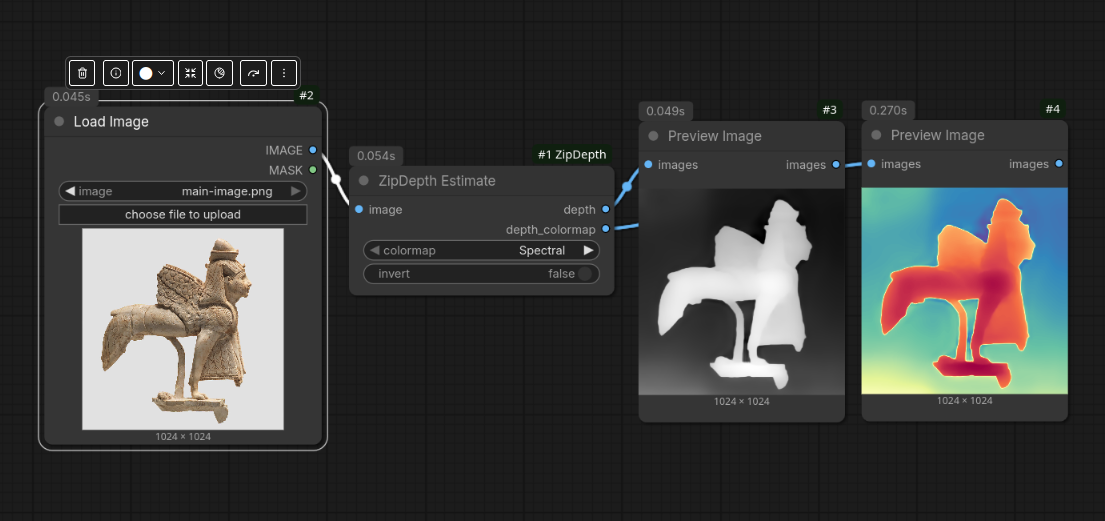The width and height of the screenshot is (1105, 521).
Task: Click the 0.270s execution time label
Action: coord(889,110)
